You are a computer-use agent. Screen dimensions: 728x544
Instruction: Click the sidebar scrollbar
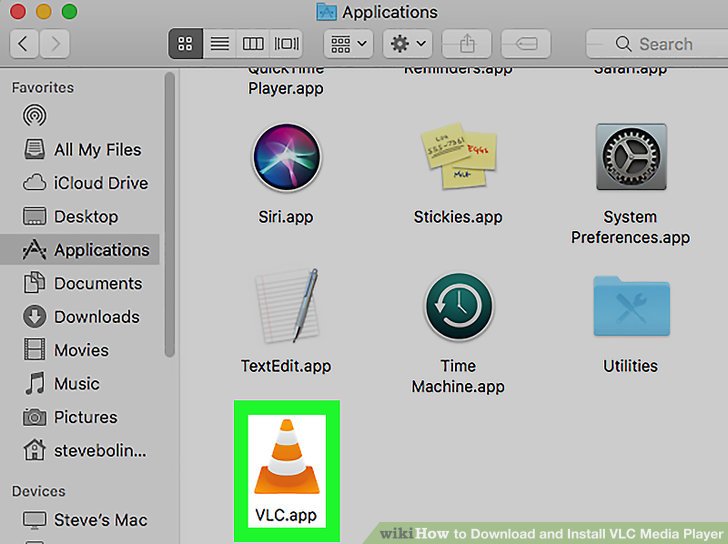click(x=170, y=214)
